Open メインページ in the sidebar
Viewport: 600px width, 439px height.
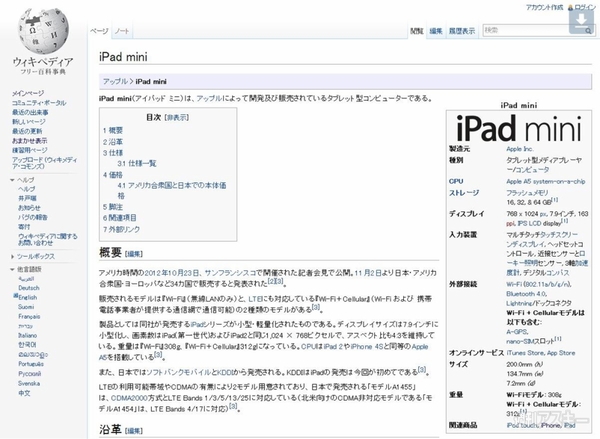(x=28, y=93)
